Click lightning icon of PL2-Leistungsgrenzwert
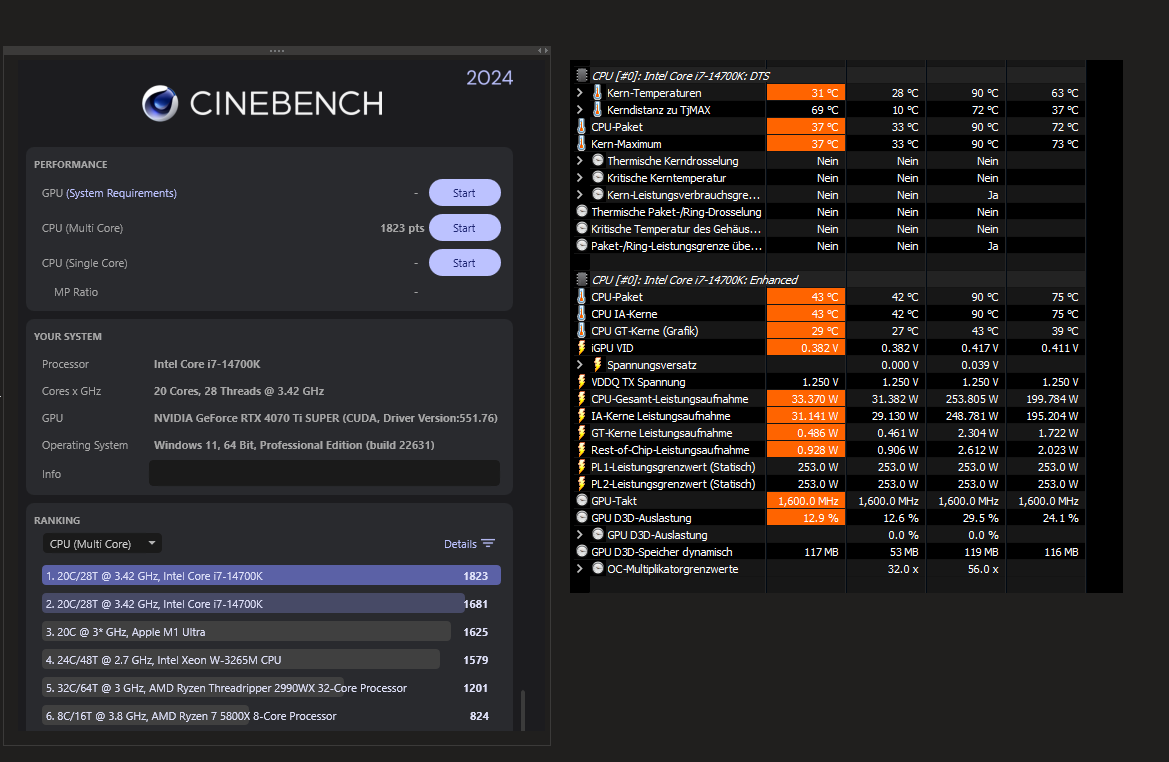 click(582, 484)
